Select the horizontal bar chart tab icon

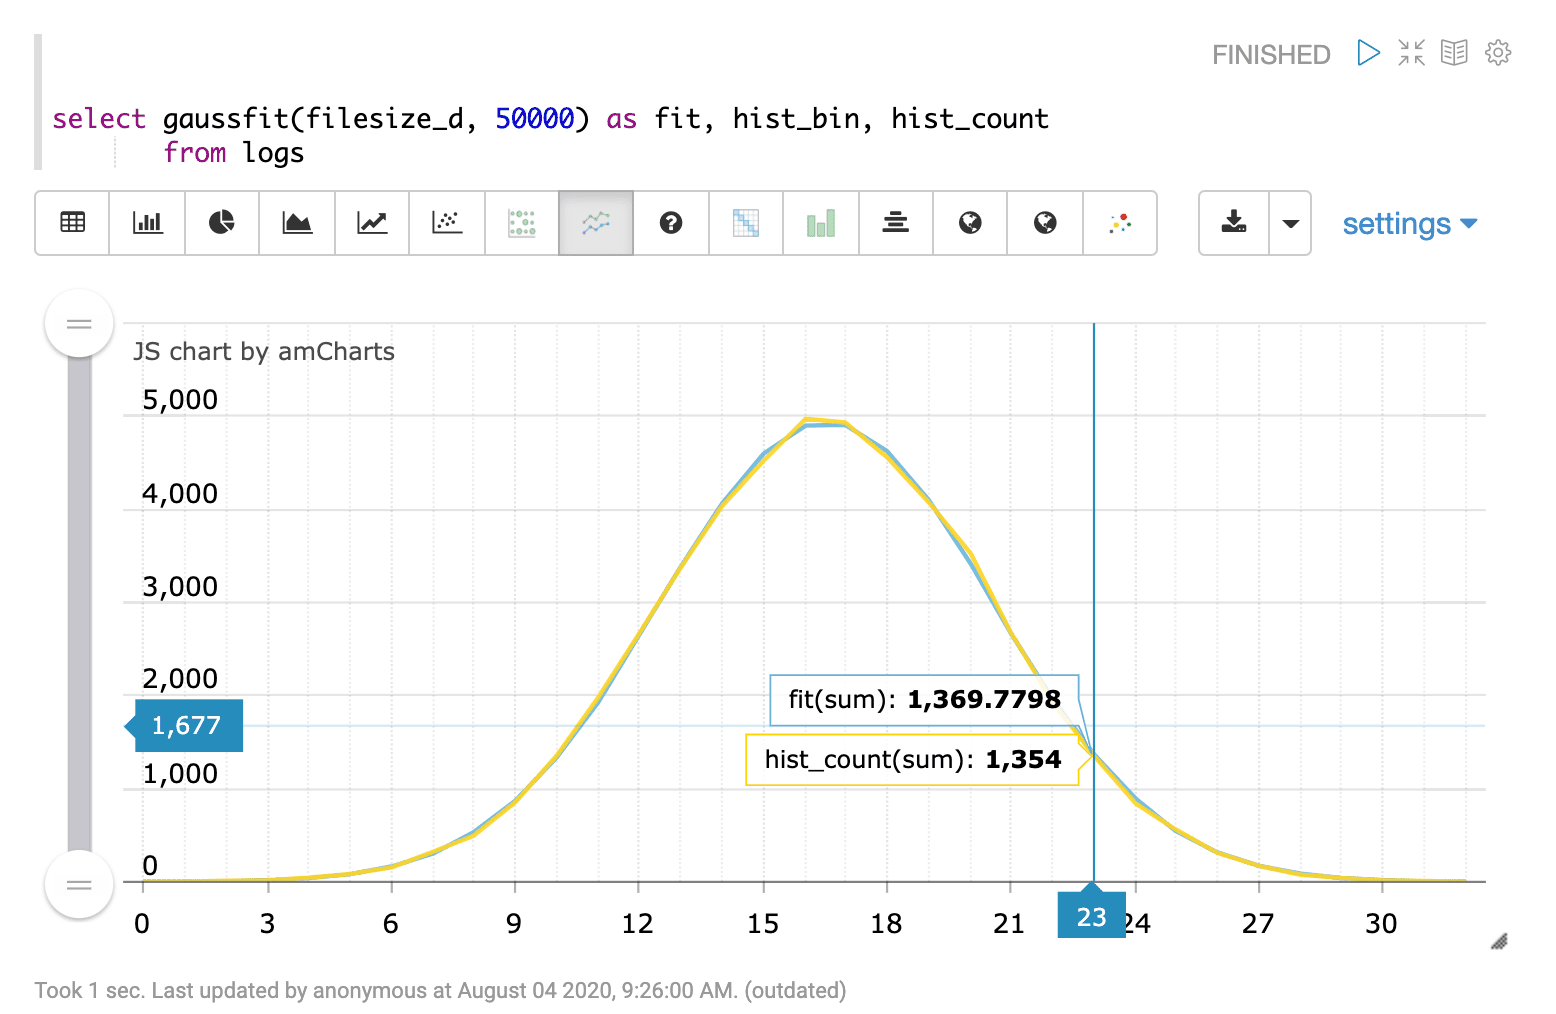click(895, 223)
